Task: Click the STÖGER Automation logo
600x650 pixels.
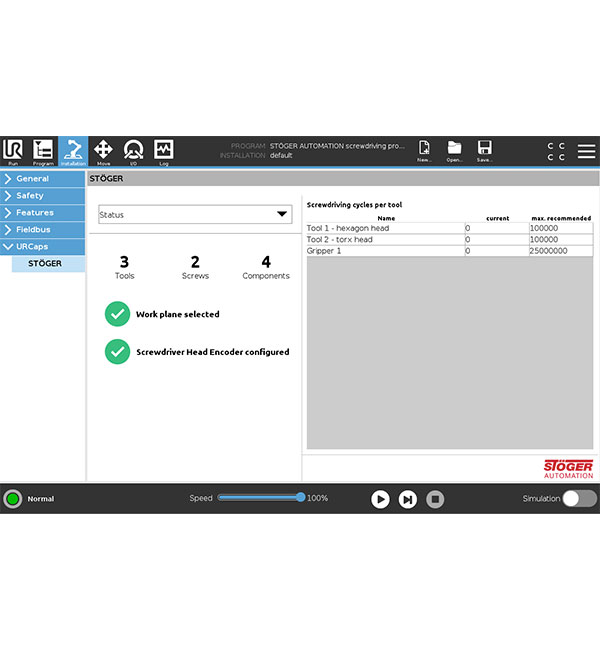Action: pyautogui.click(x=568, y=469)
